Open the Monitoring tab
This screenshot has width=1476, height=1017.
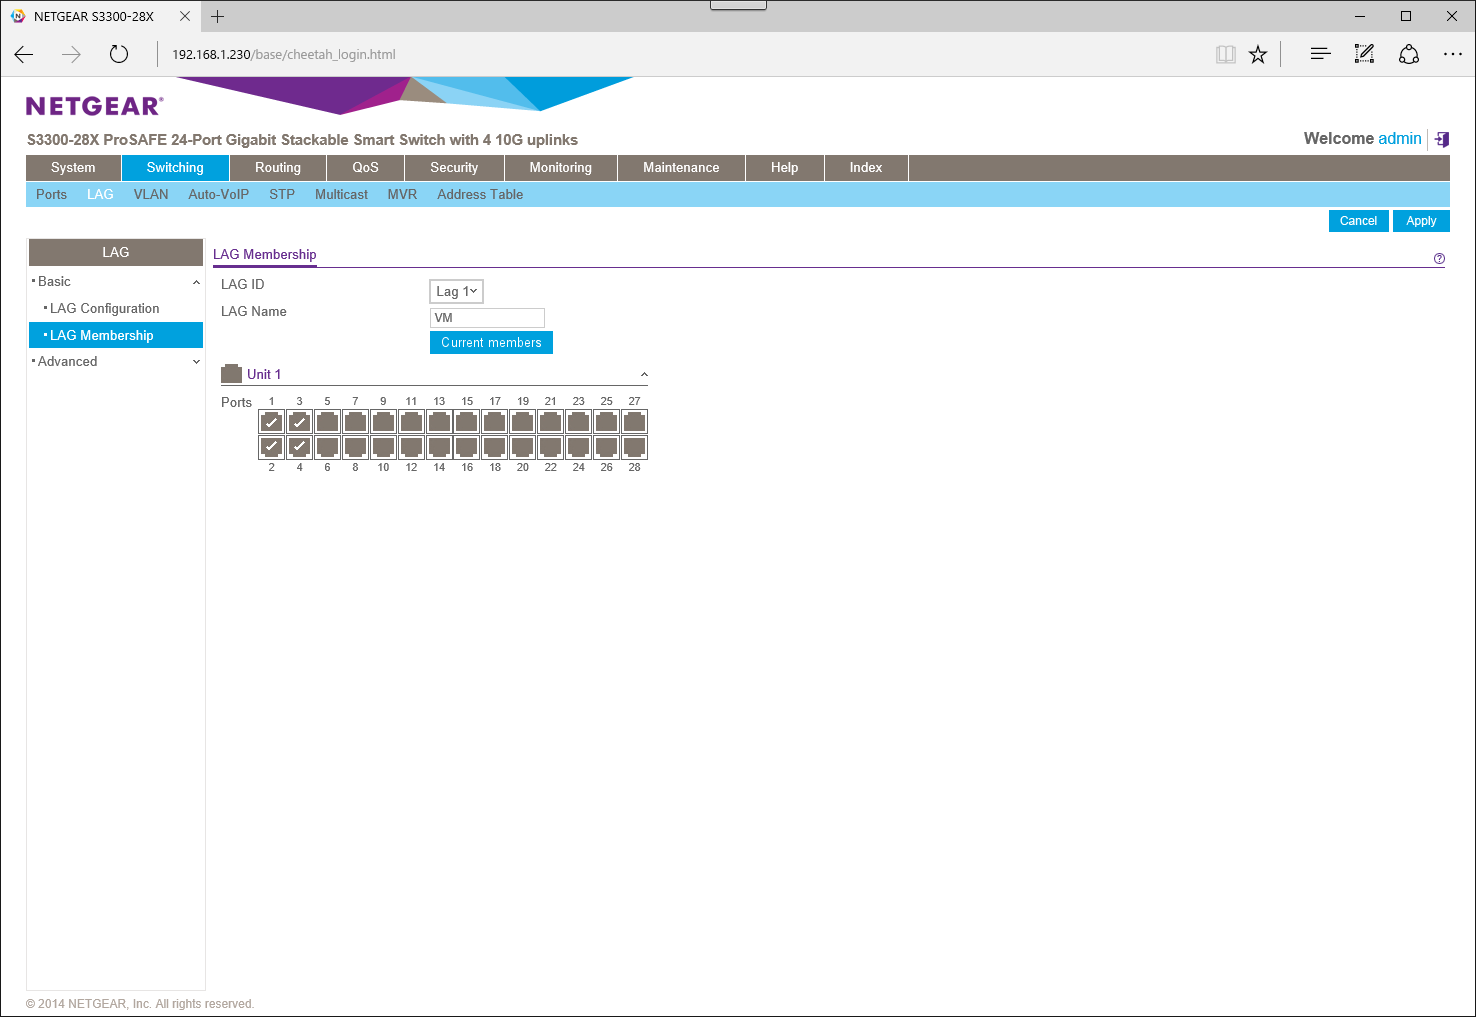click(x=561, y=168)
